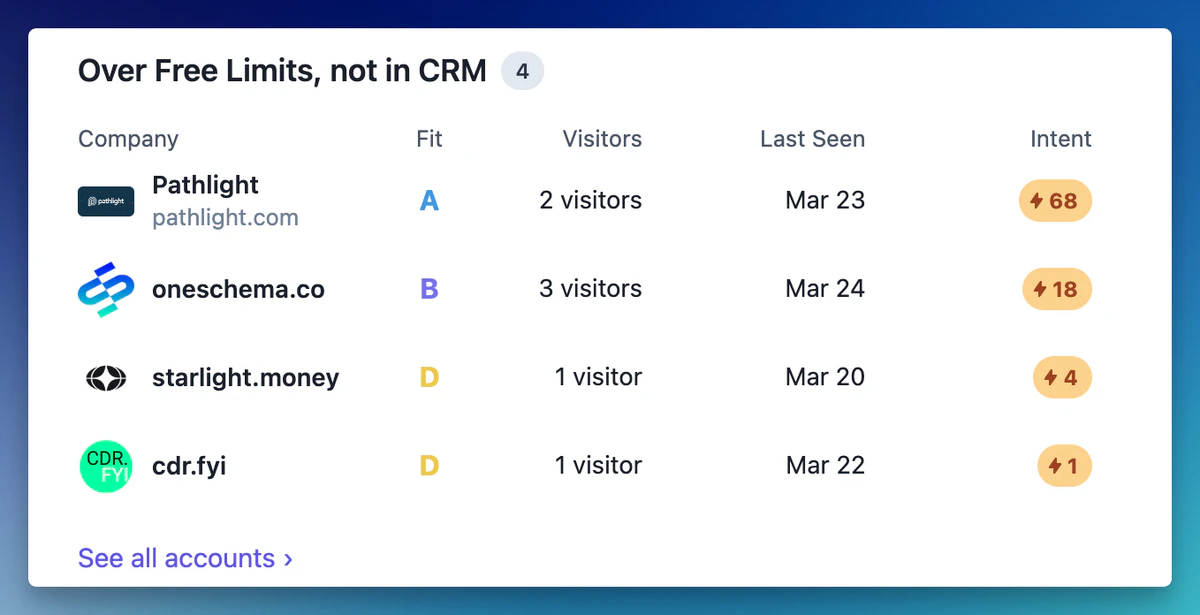This screenshot has height=615, width=1200.
Task: Click the 1 visitor cell for cdr.fyi
Action: (x=598, y=465)
